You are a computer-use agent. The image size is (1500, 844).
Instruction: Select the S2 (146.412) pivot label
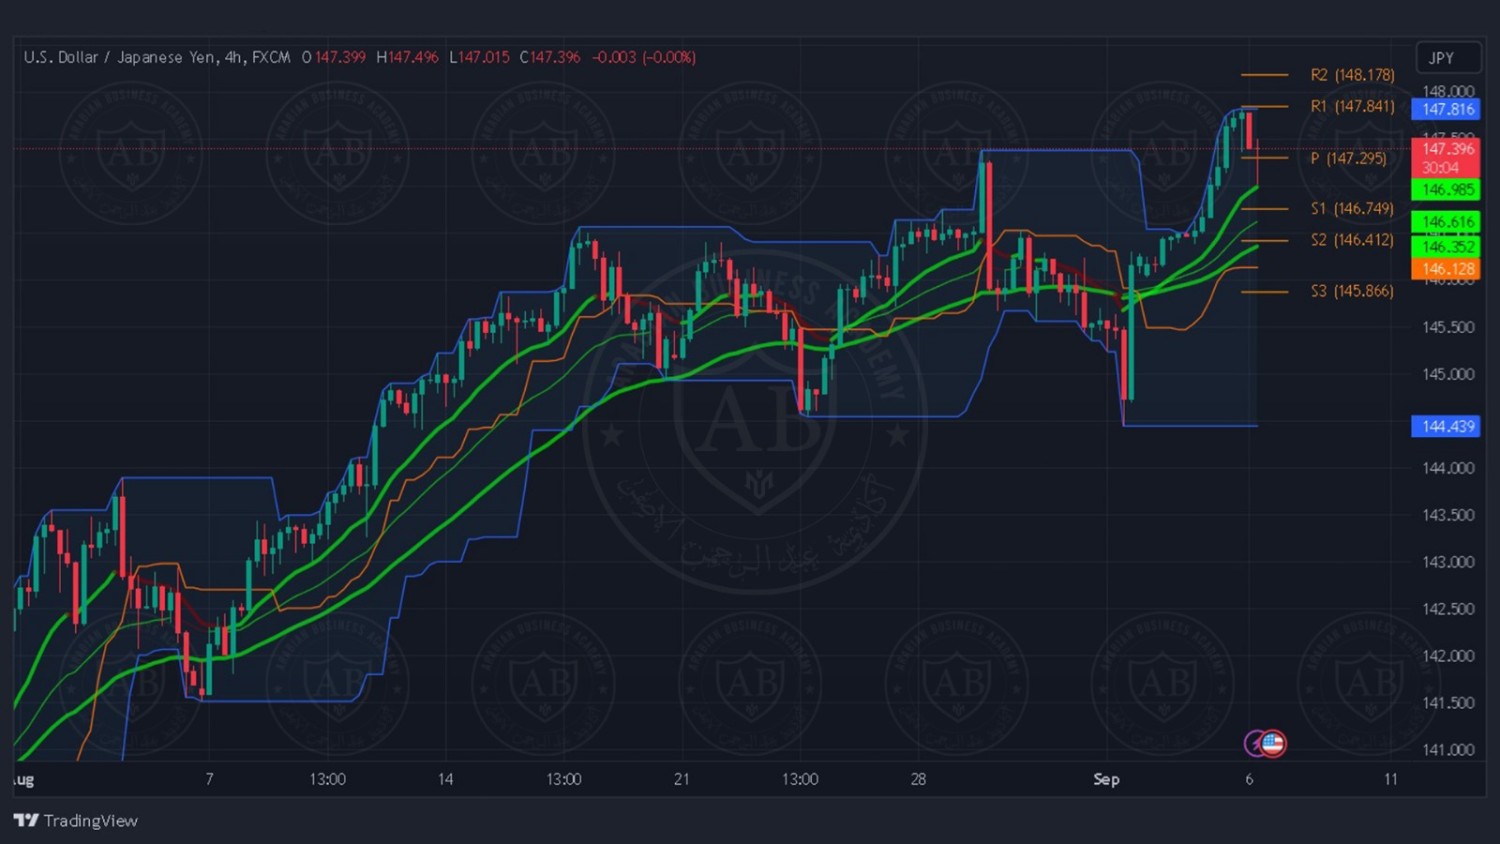1352,240
